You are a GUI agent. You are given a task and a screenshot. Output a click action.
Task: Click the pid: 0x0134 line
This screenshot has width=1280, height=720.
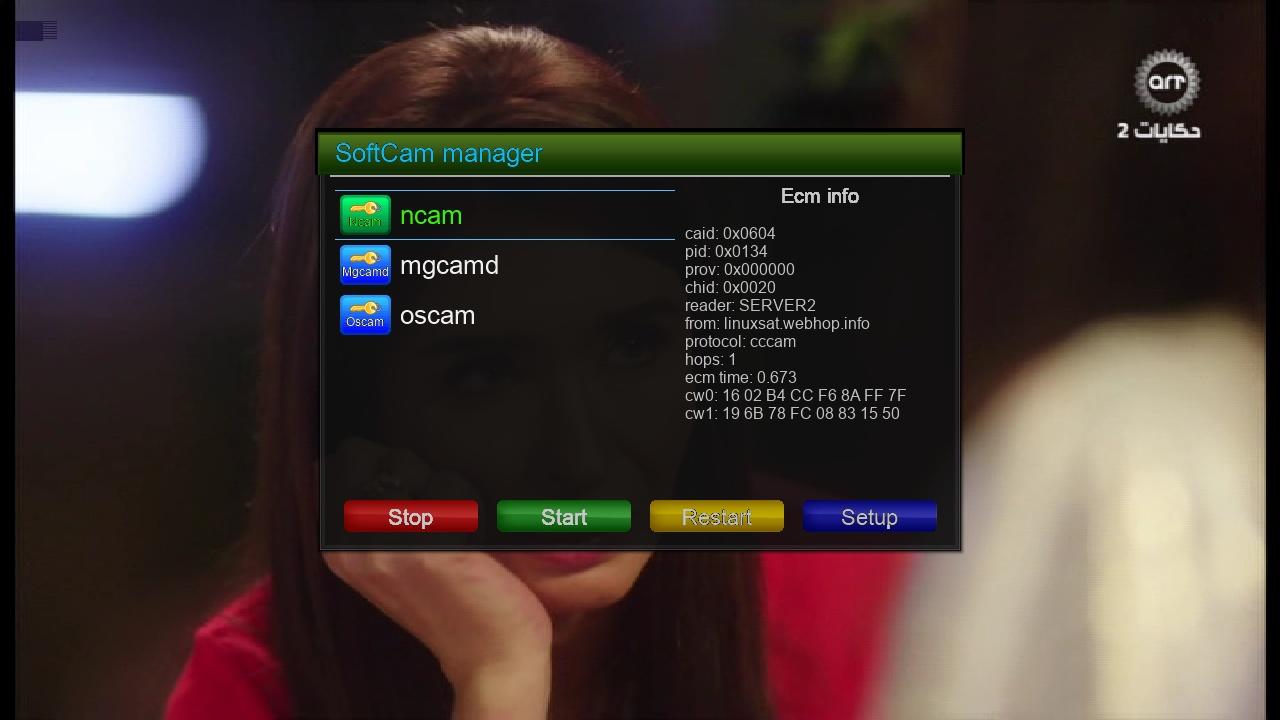click(726, 251)
